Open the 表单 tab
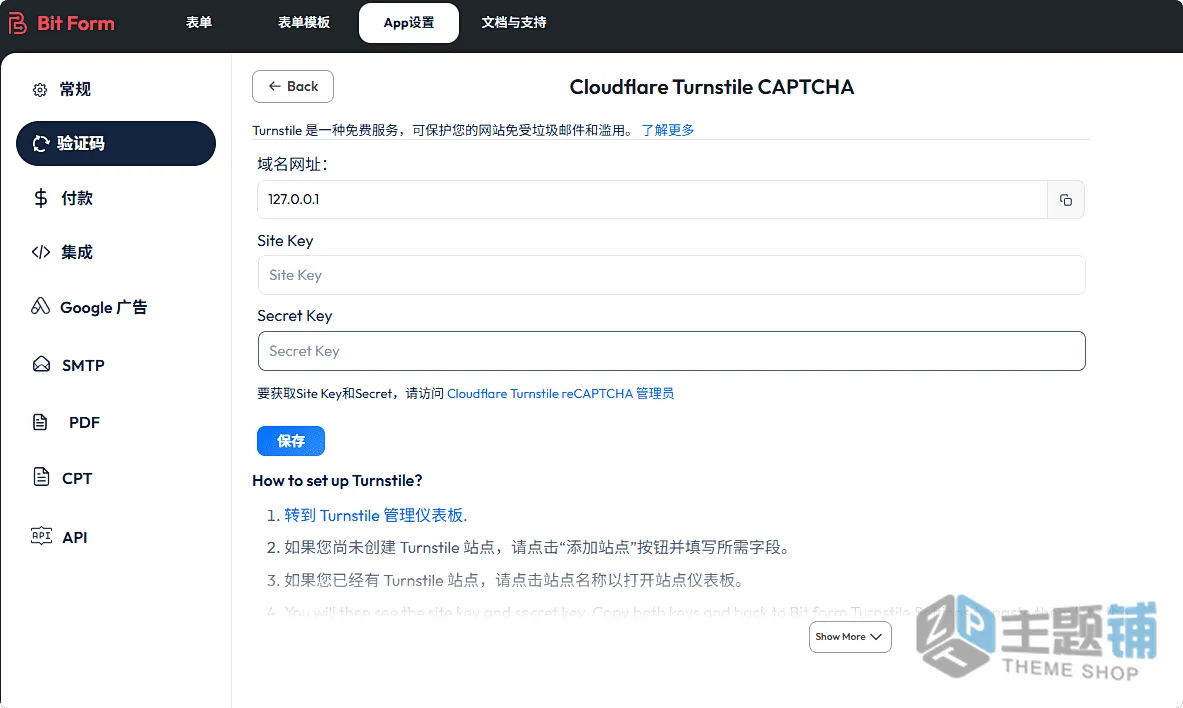 click(x=199, y=23)
